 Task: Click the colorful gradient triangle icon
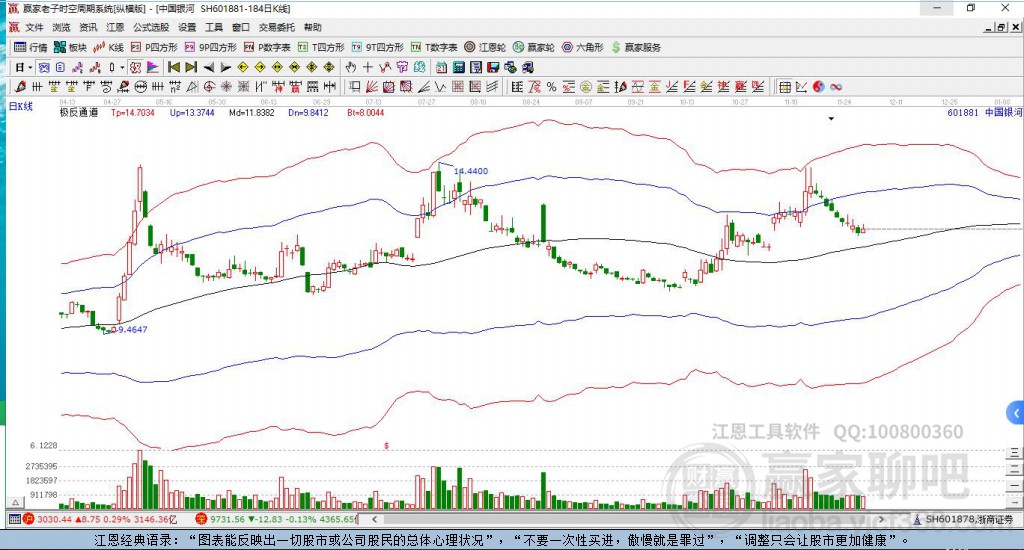[x=153, y=67]
